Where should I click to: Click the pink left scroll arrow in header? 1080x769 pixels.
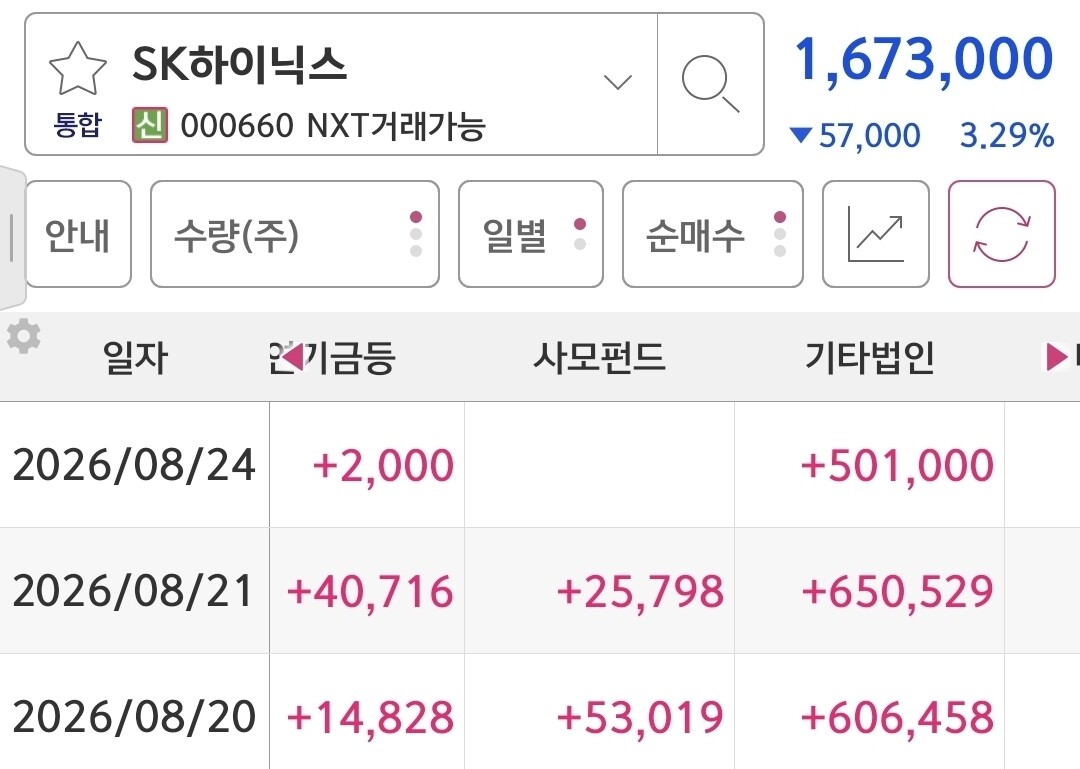tap(293, 357)
